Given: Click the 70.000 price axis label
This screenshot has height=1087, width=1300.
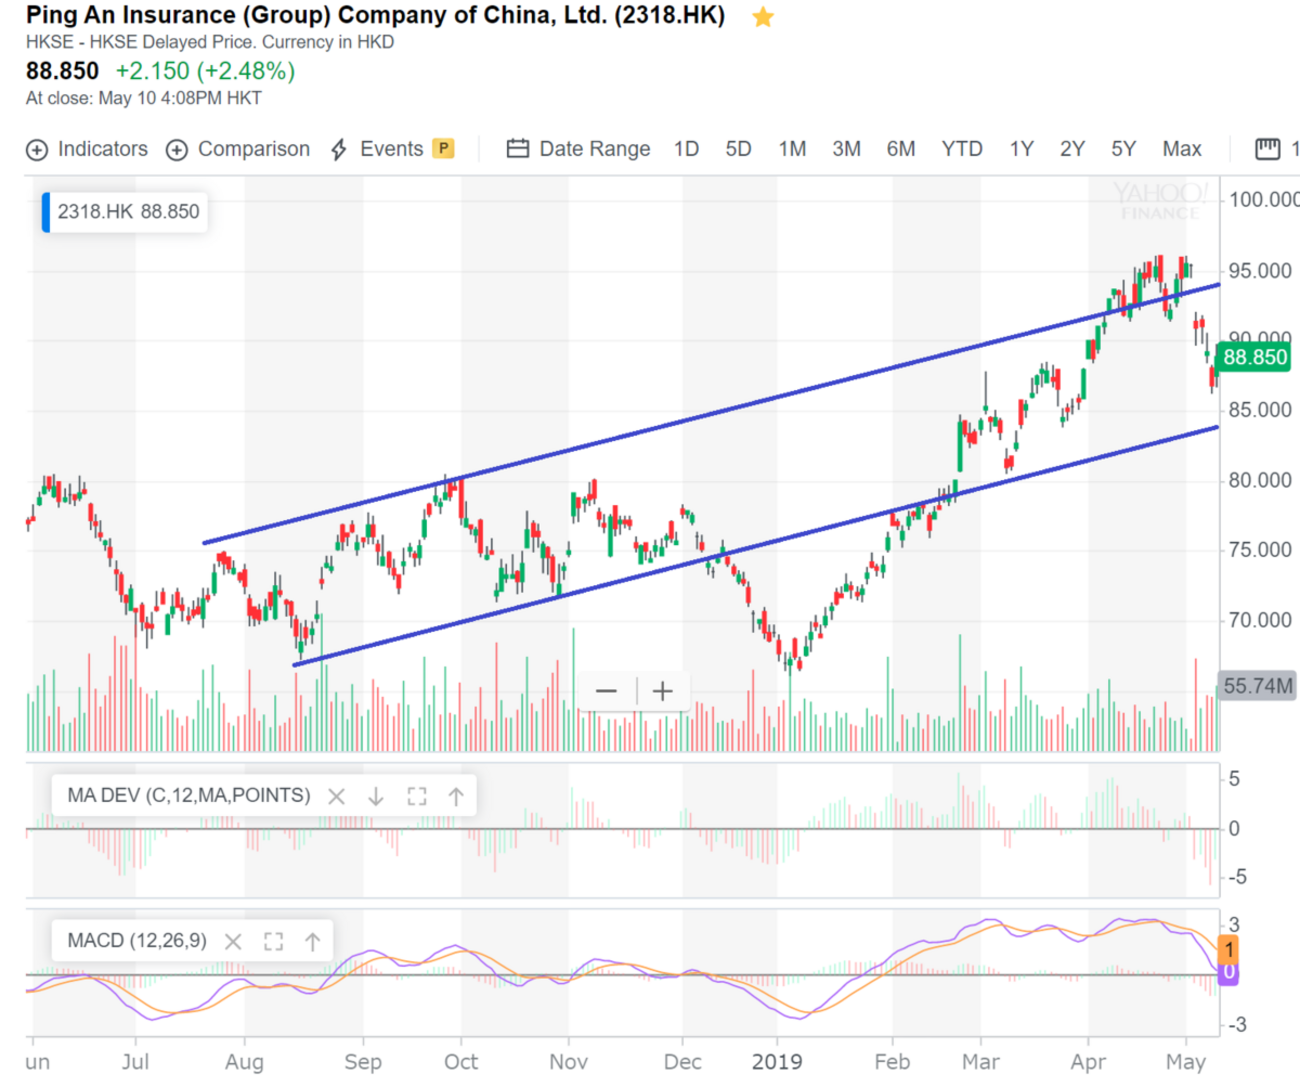Looking at the screenshot, I should (x=1260, y=620).
